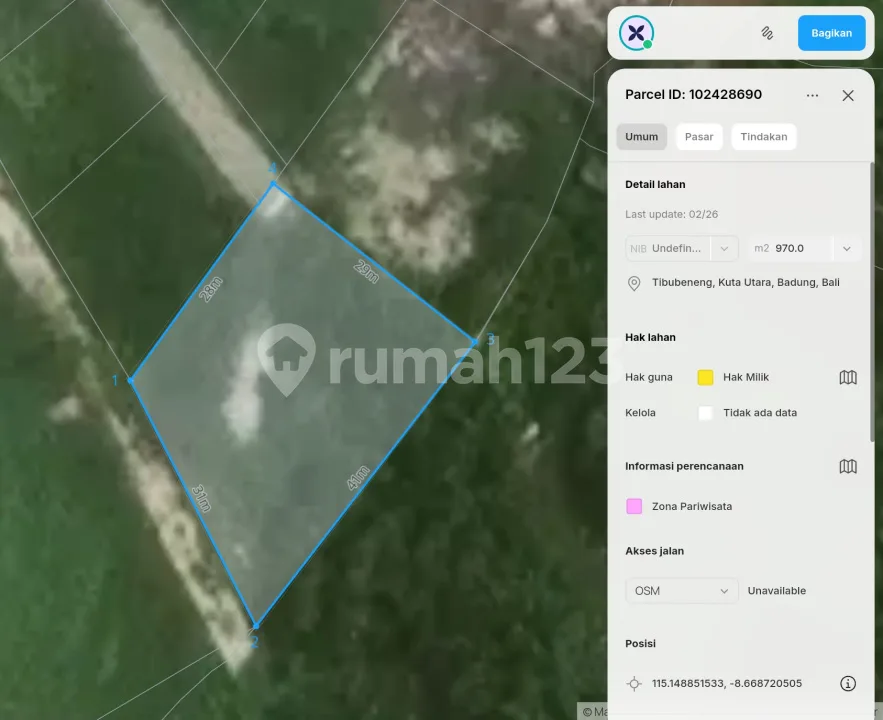Click the Zona Pariwisata label
This screenshot has height=720, width=883.
click(x=692, y=506)
